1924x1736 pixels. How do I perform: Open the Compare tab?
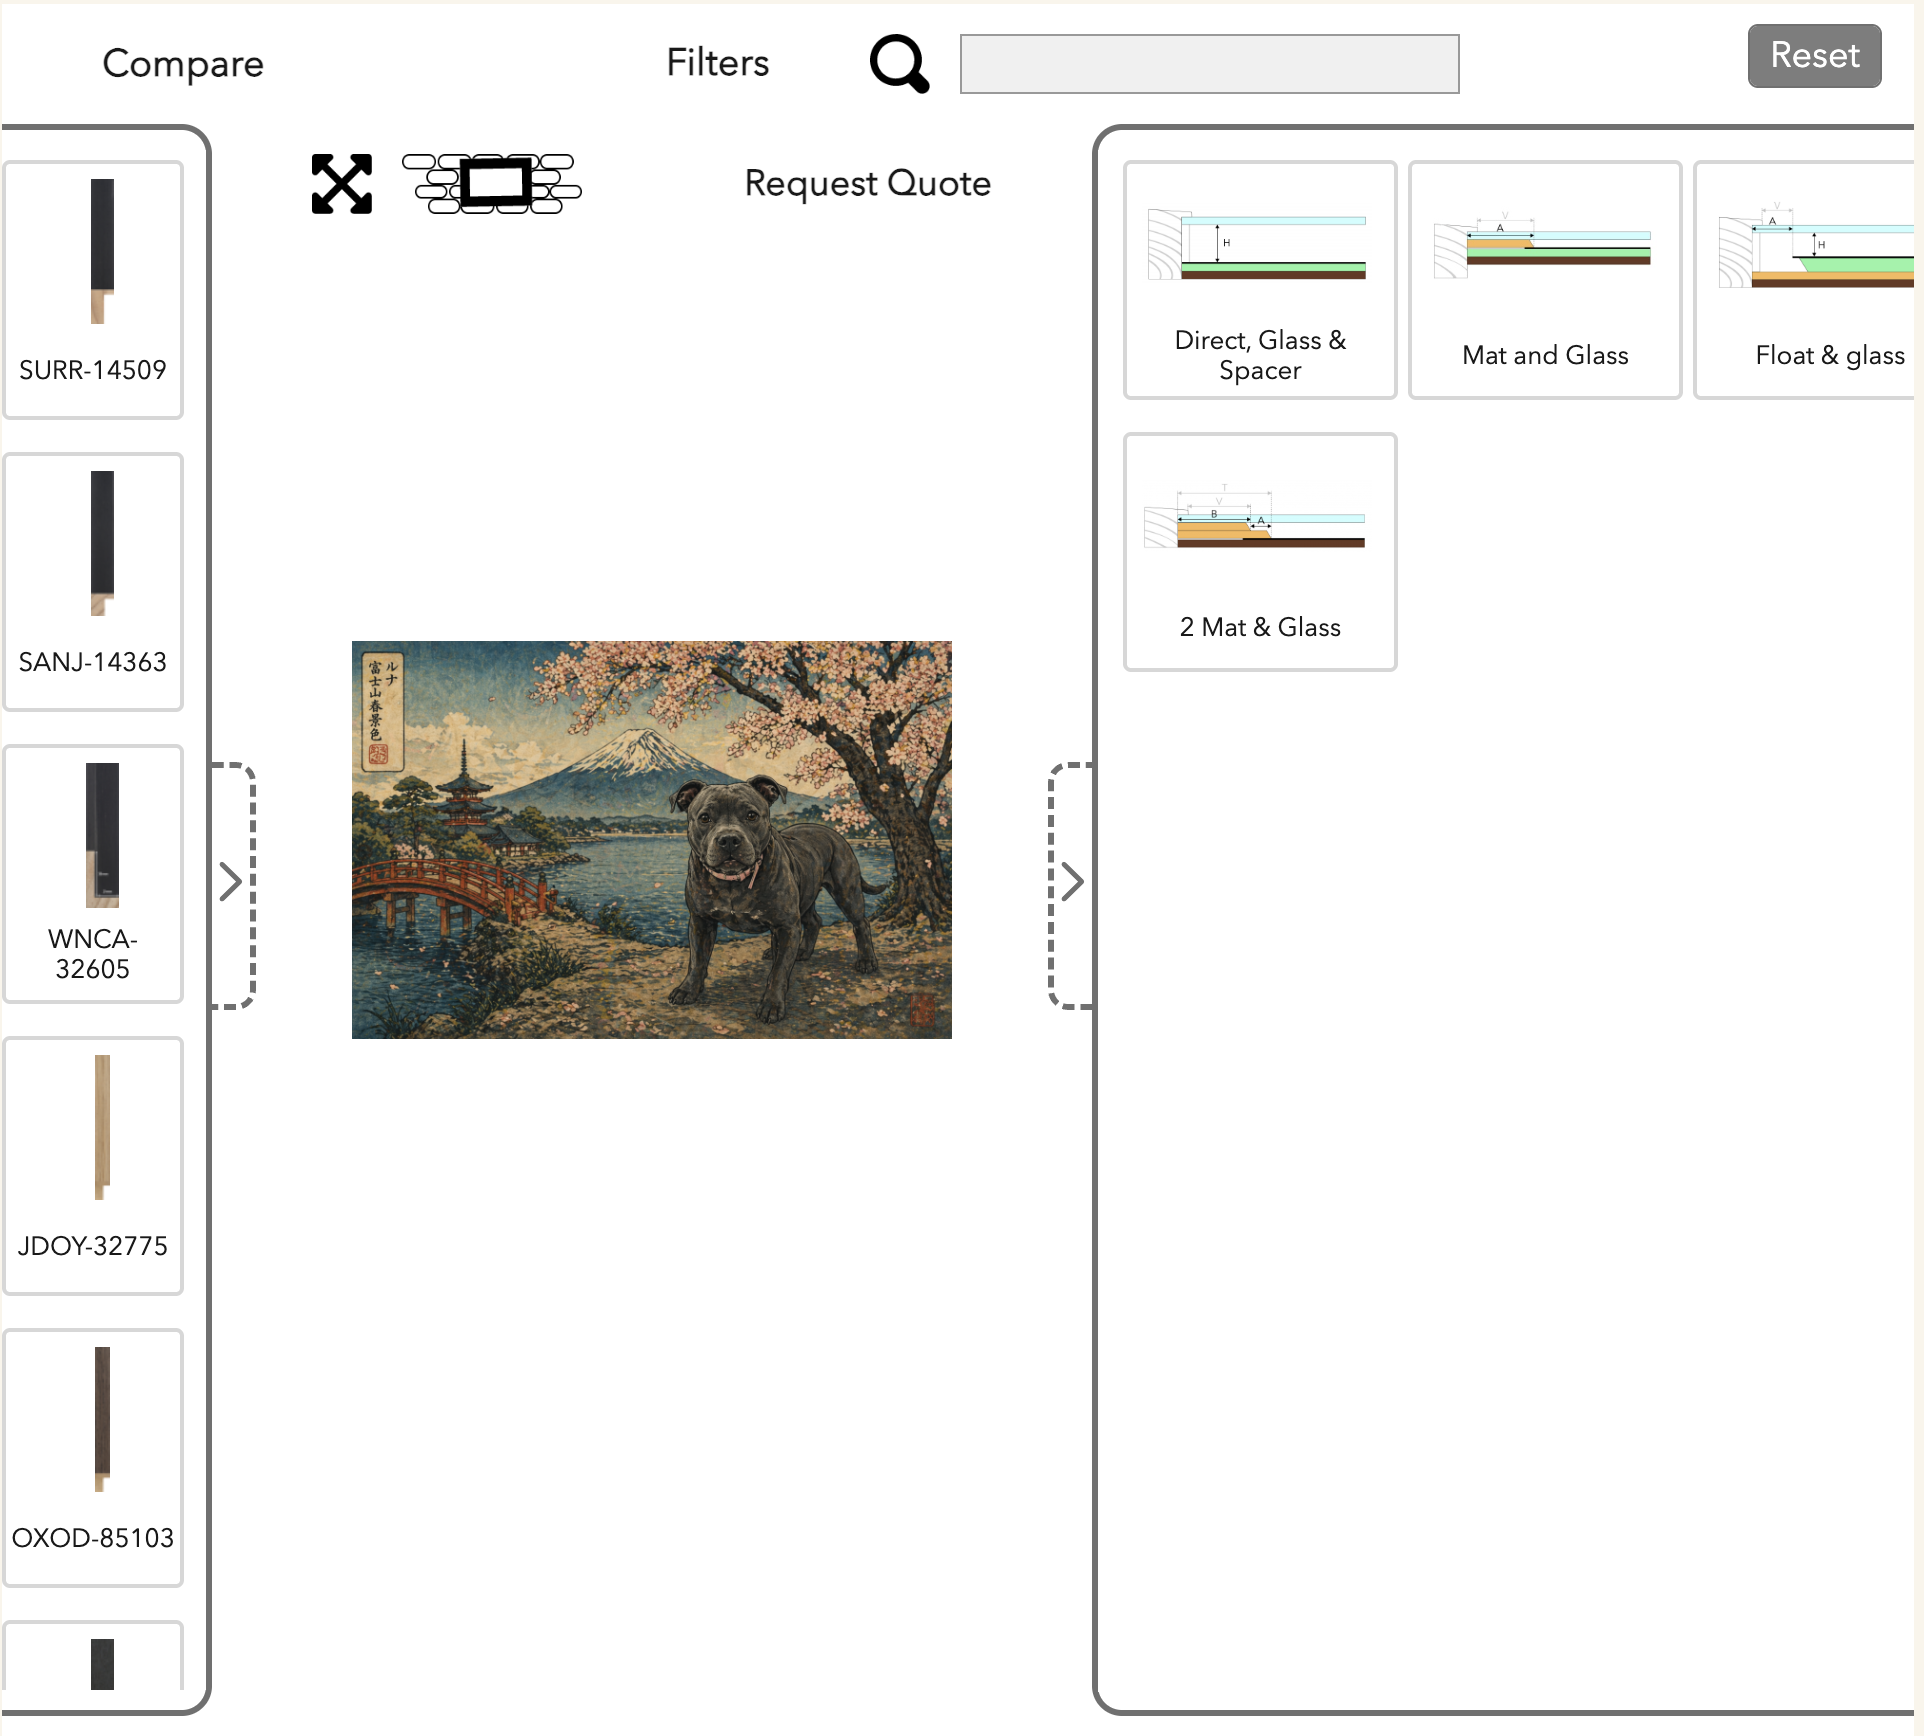point(183,64)
